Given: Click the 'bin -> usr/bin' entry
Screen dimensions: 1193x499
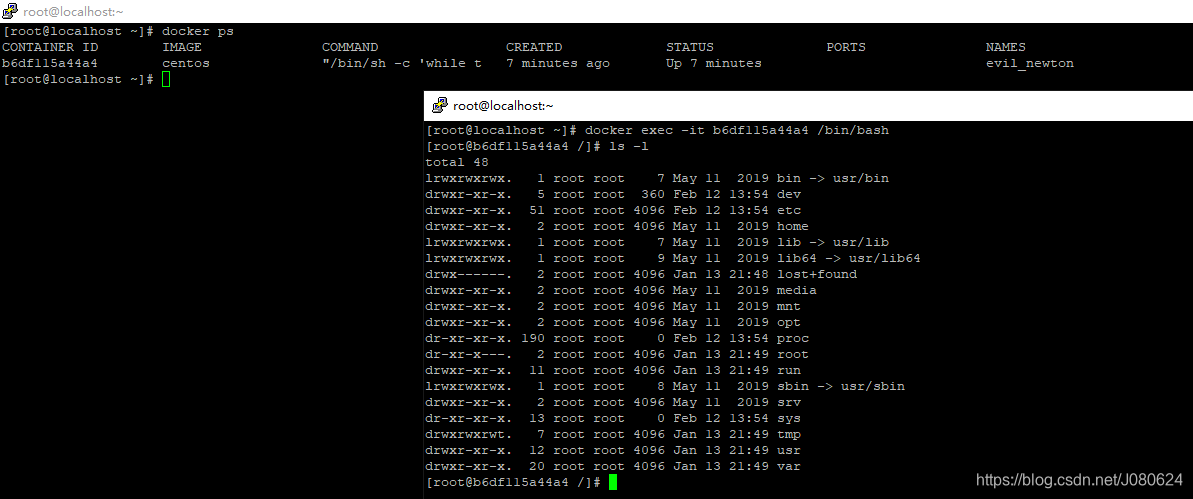Looking at the screenshot, I should 832,179.
